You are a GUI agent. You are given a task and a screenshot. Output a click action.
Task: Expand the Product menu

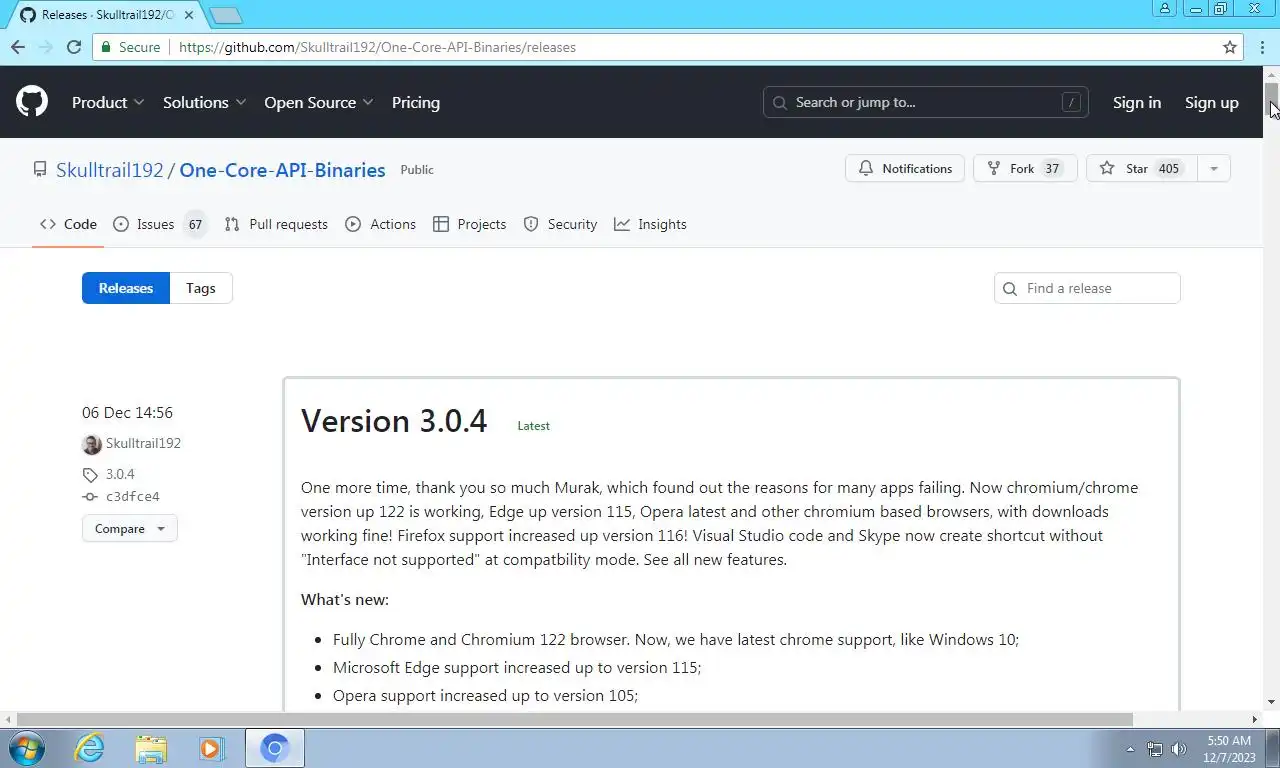click(x=108, y=102)
